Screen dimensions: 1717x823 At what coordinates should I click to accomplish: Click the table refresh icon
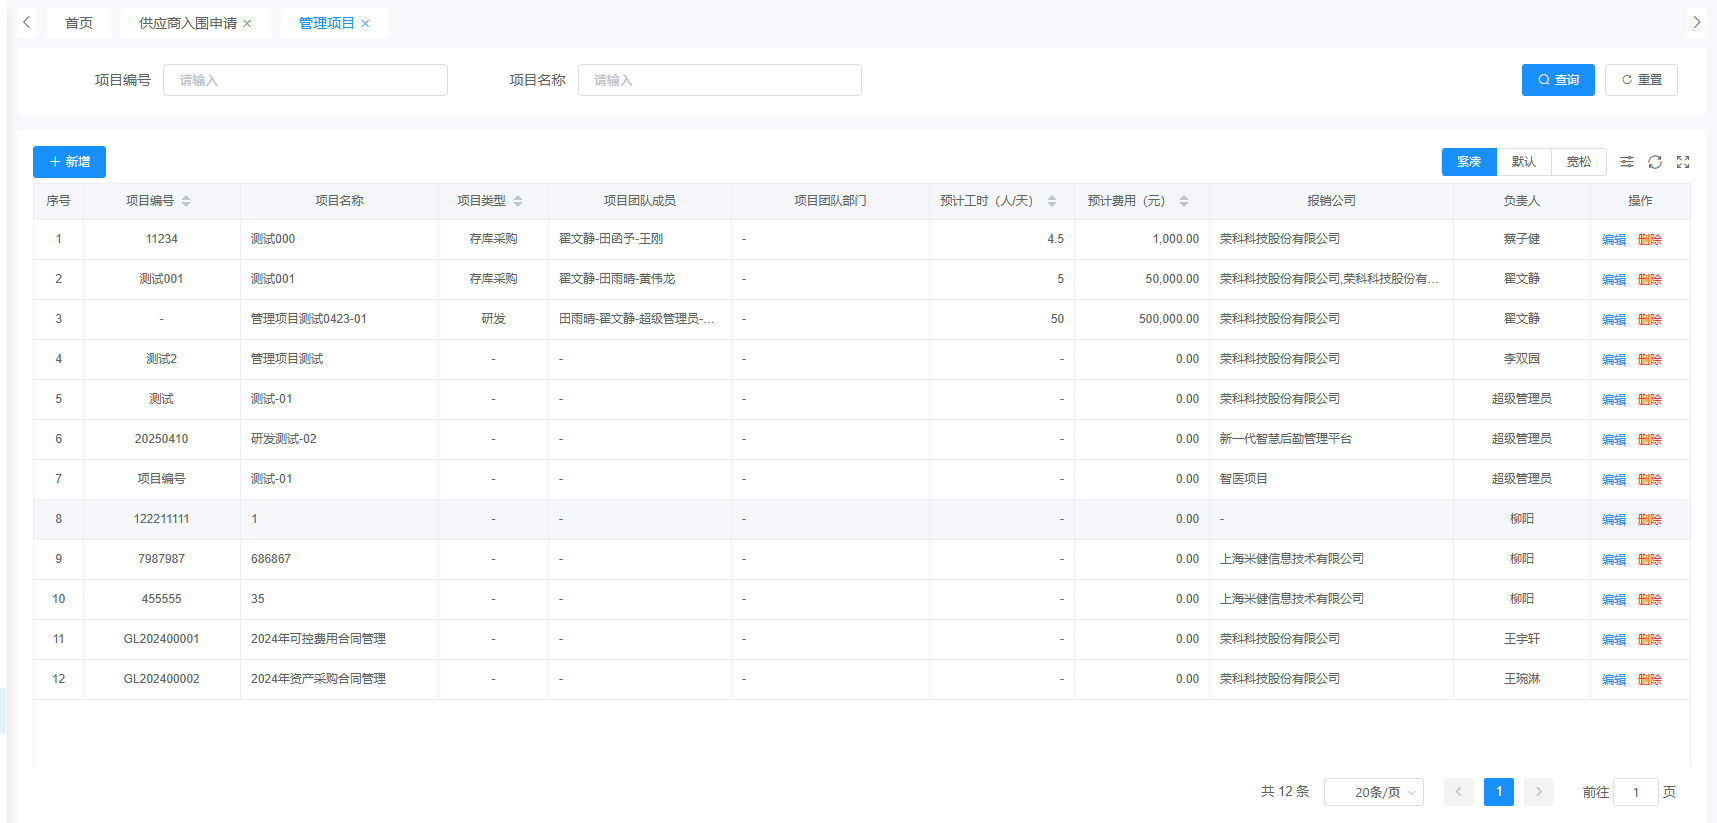pyautogui.click(x=1655, y=162)
